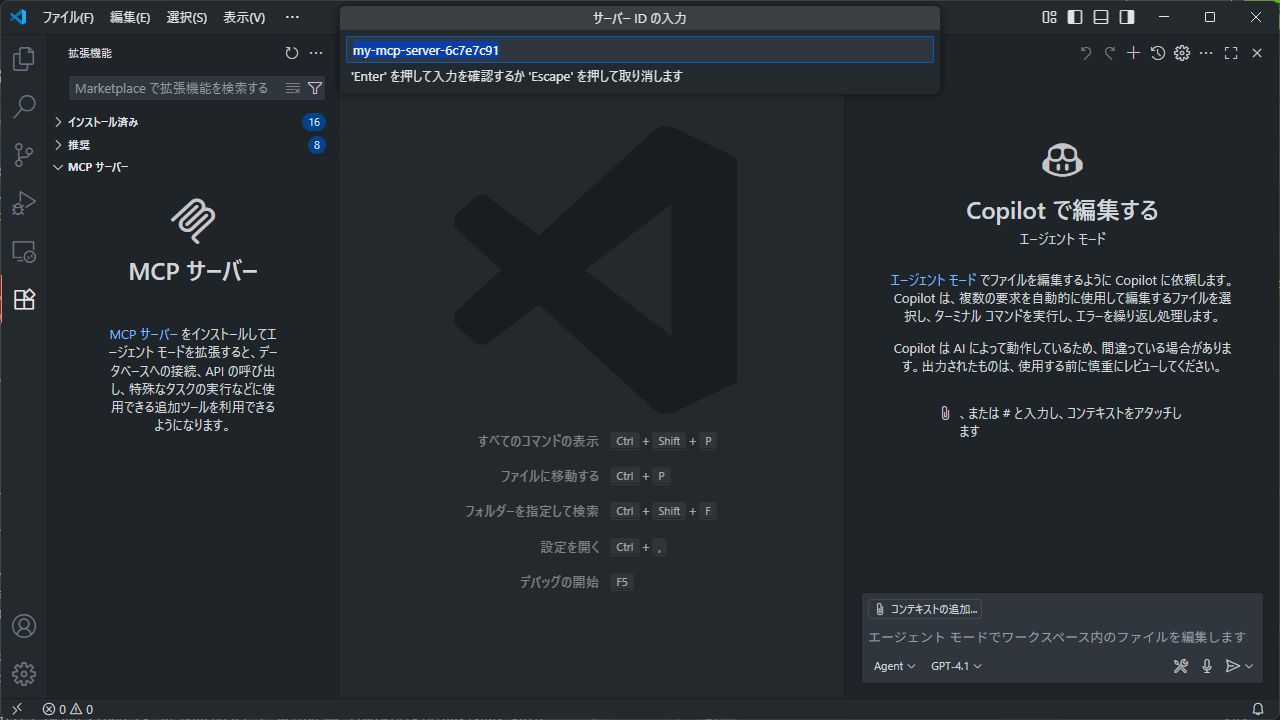
Task: Refresh the extensions list
Action: click(x=292, y=53)
